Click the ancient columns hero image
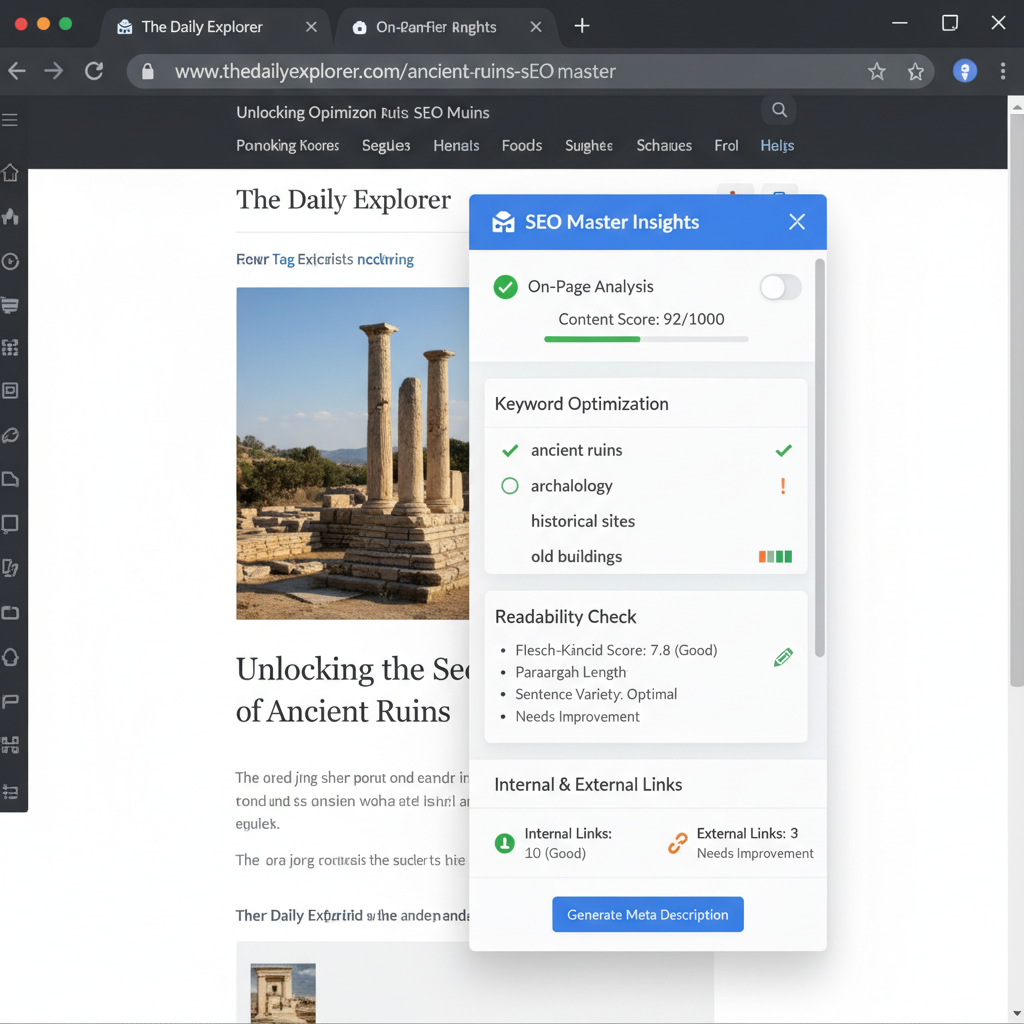 (x=353, y=453)
